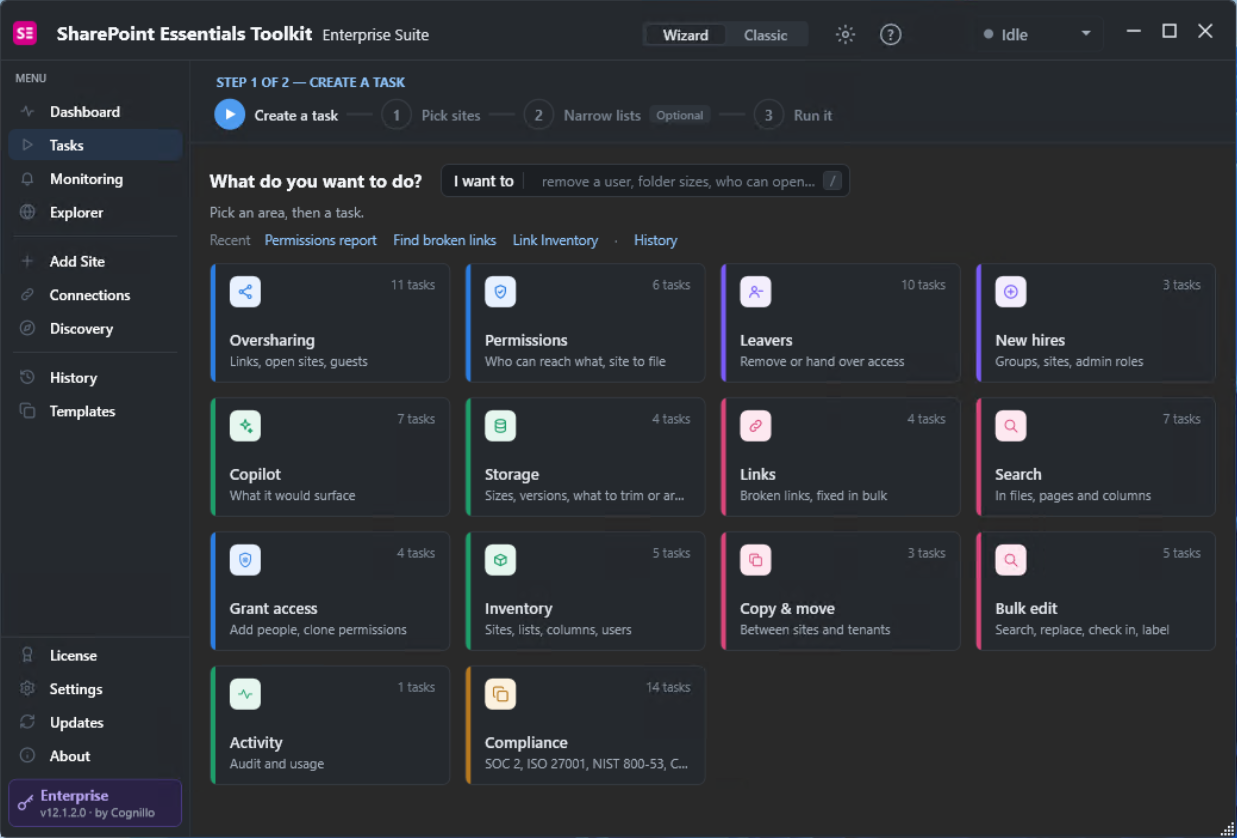1237x838 pixels.
Task: Click the Add Site plus icon
Action: pyautogui.click(x=28, y=261)
